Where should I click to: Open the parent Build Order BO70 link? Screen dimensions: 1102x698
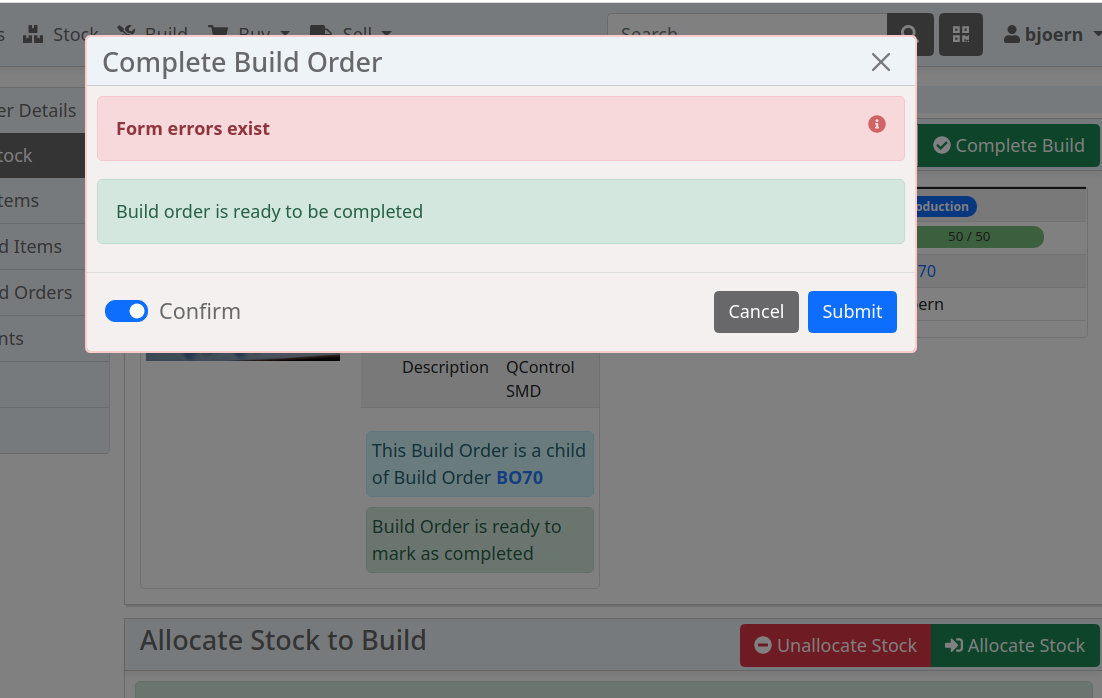click(519, 476)
